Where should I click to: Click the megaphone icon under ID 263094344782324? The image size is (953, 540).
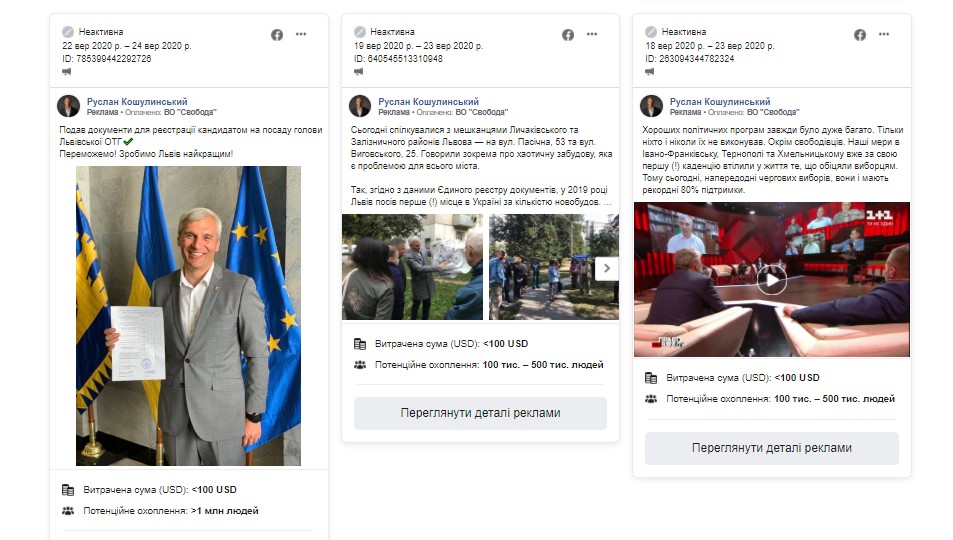pyautogui.click(x=650, y=71)
